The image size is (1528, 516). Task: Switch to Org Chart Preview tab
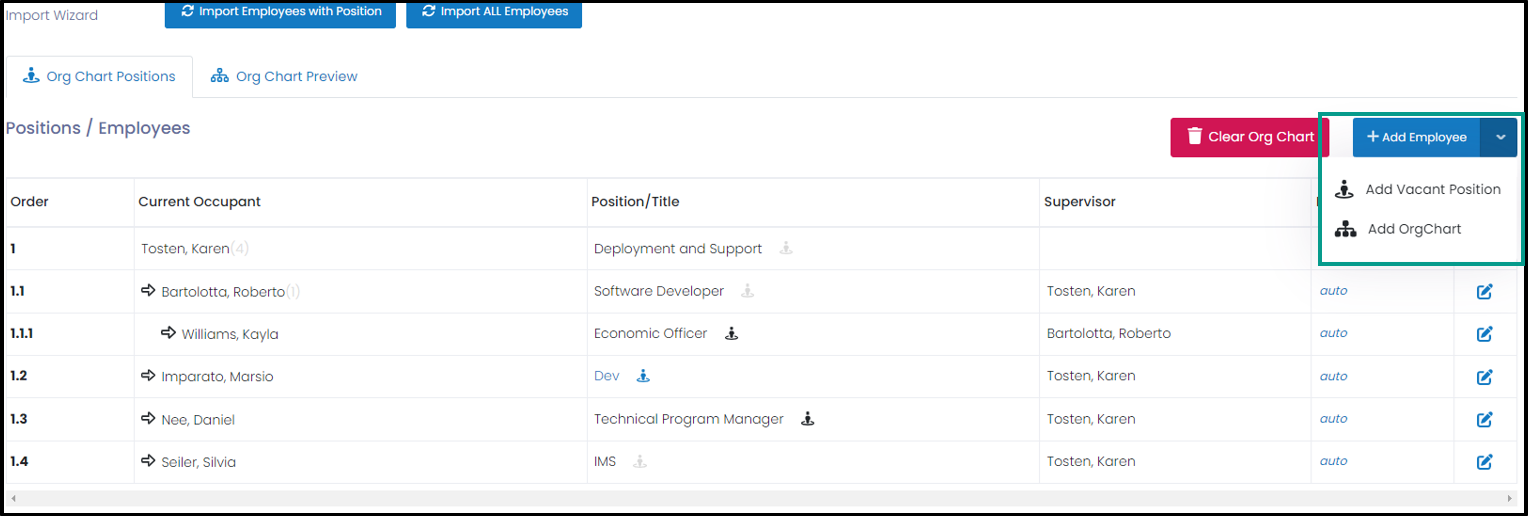click(284, 76)
